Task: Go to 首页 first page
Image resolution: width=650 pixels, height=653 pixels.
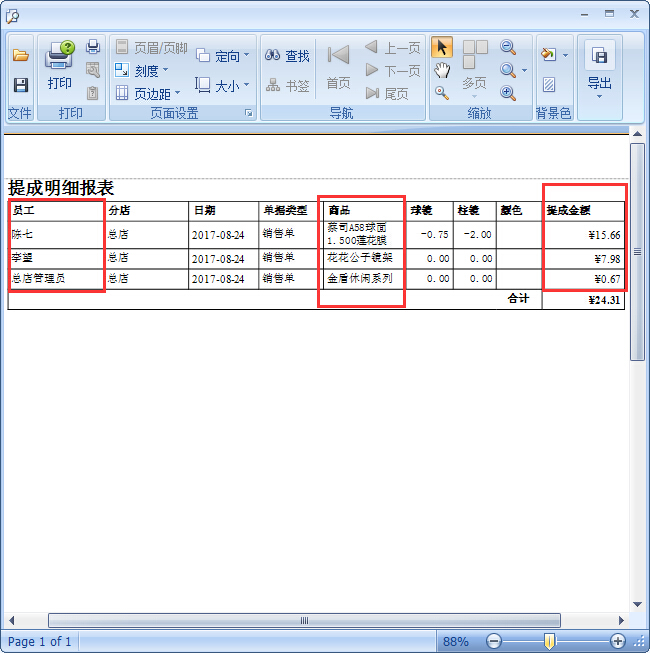Action: click(x=338, y=67)
